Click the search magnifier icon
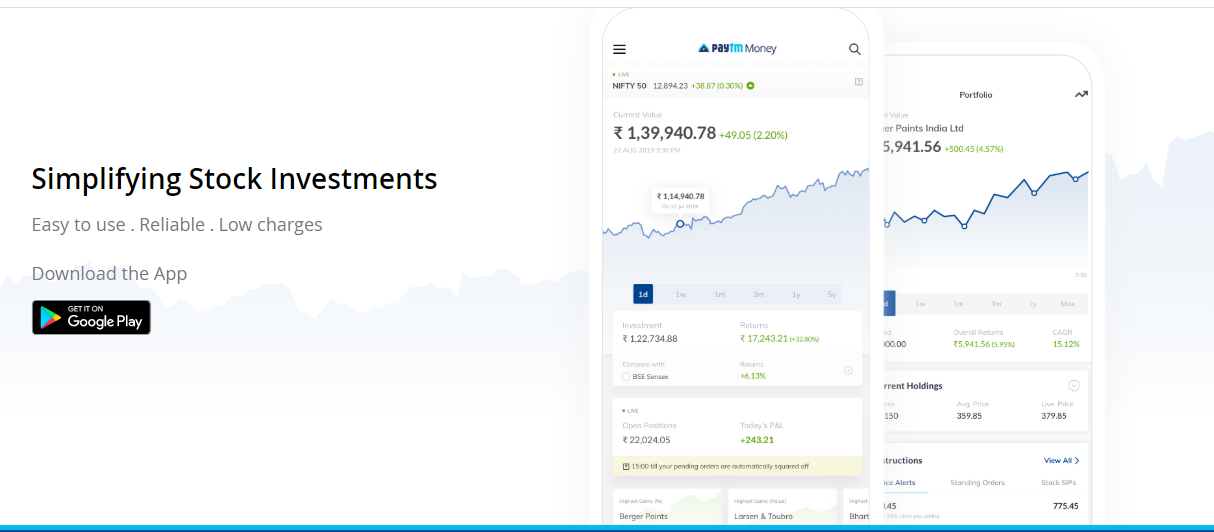 pyautogui.click(x=854, y=49)
